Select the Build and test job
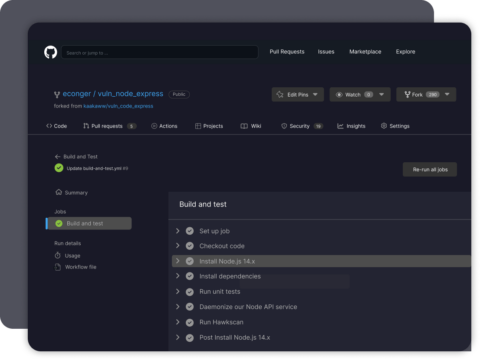Screen dimensions: 480x360 pyautogui.click(x=89, y=223)
